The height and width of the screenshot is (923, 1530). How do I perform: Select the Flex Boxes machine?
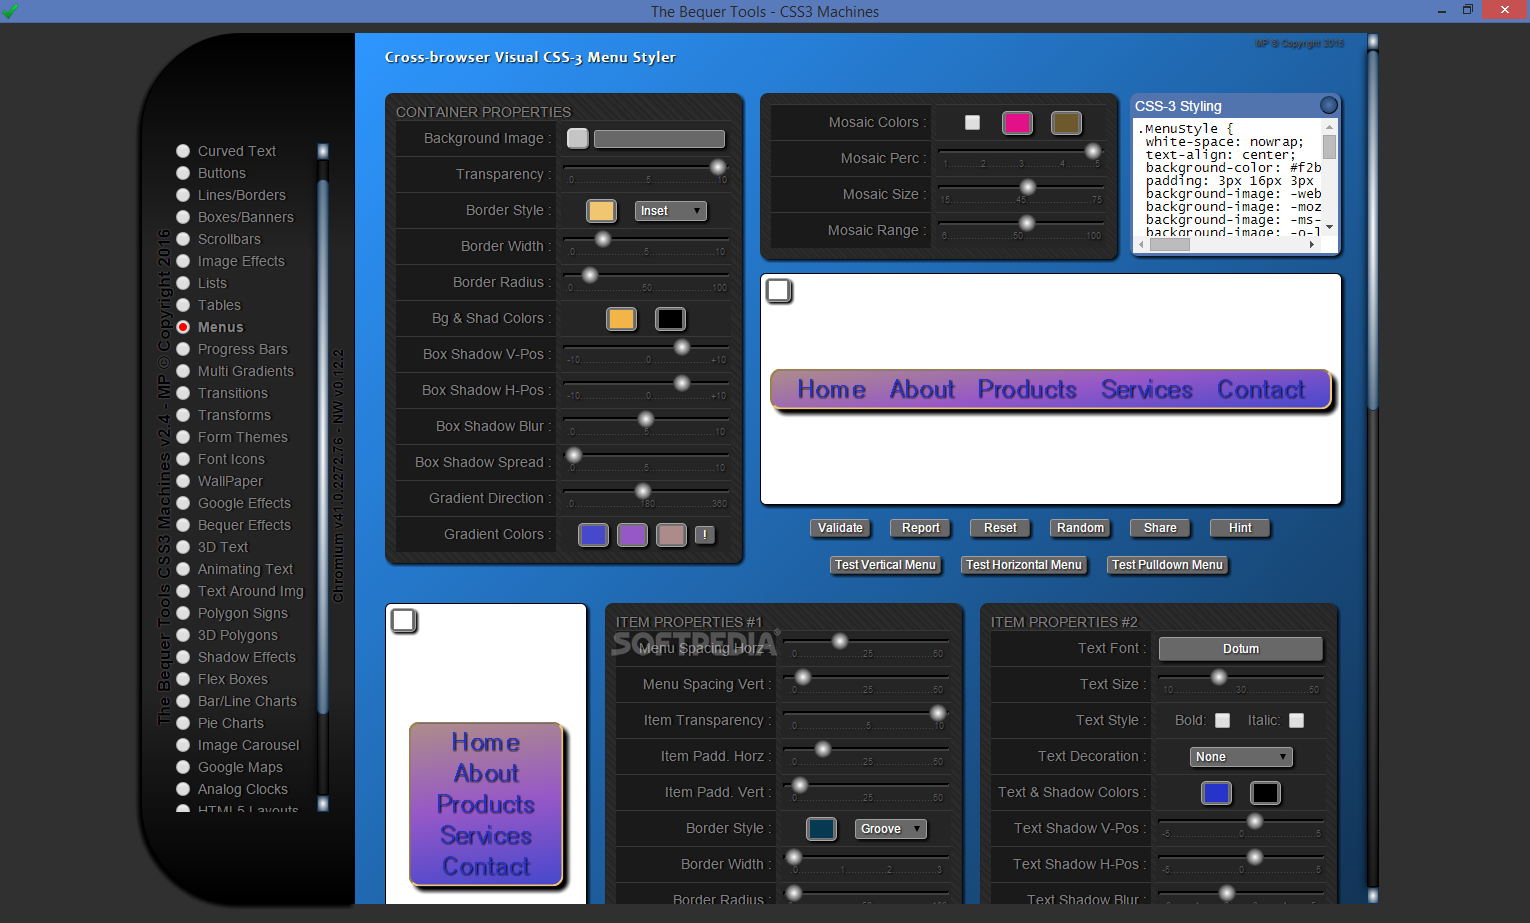coord(183,679)
